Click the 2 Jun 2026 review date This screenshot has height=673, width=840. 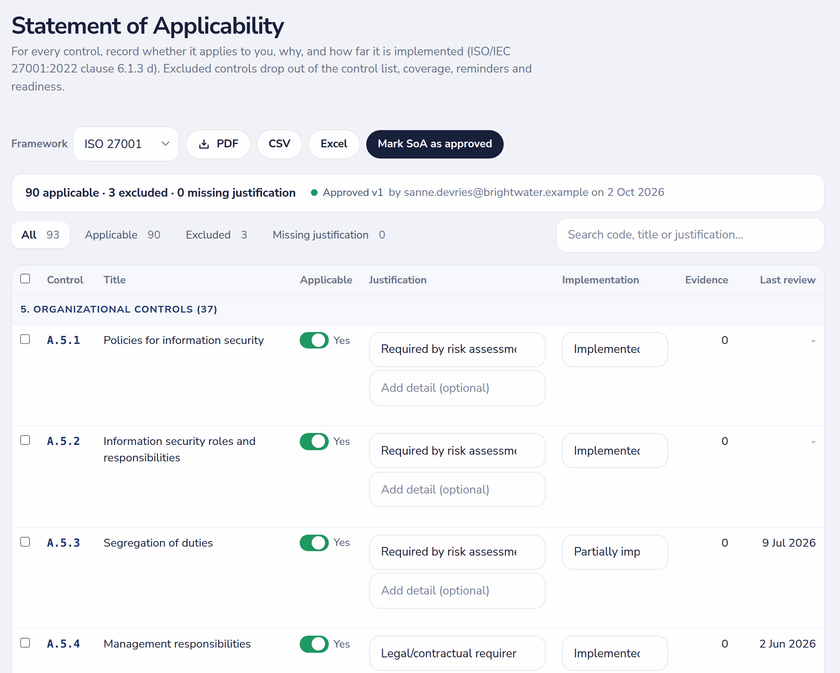click(787, 644)
